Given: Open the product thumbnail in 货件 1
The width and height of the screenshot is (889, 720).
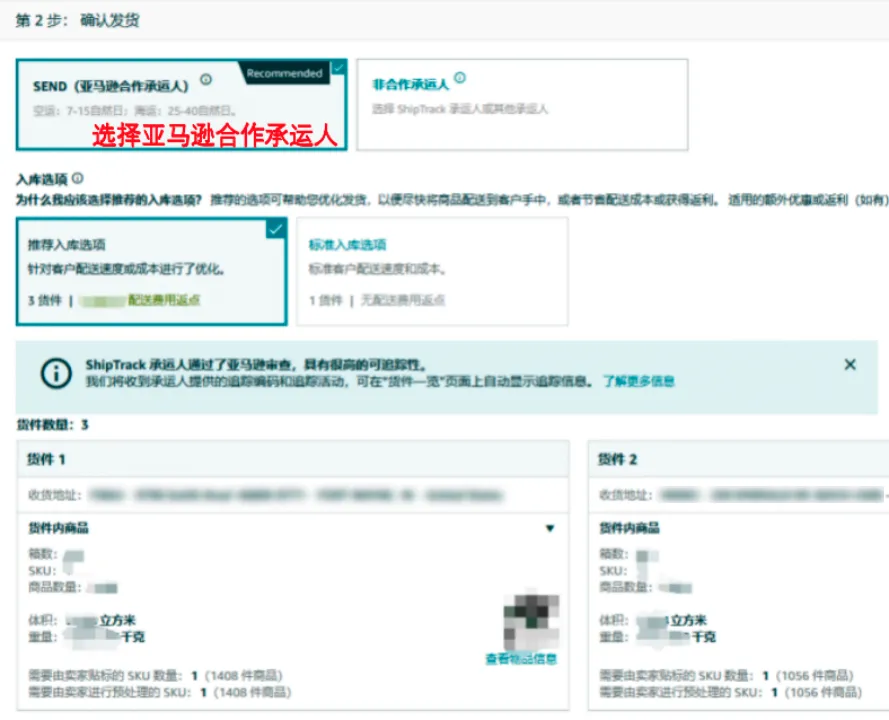Looking at the screenshot, I should click(531, 622).
